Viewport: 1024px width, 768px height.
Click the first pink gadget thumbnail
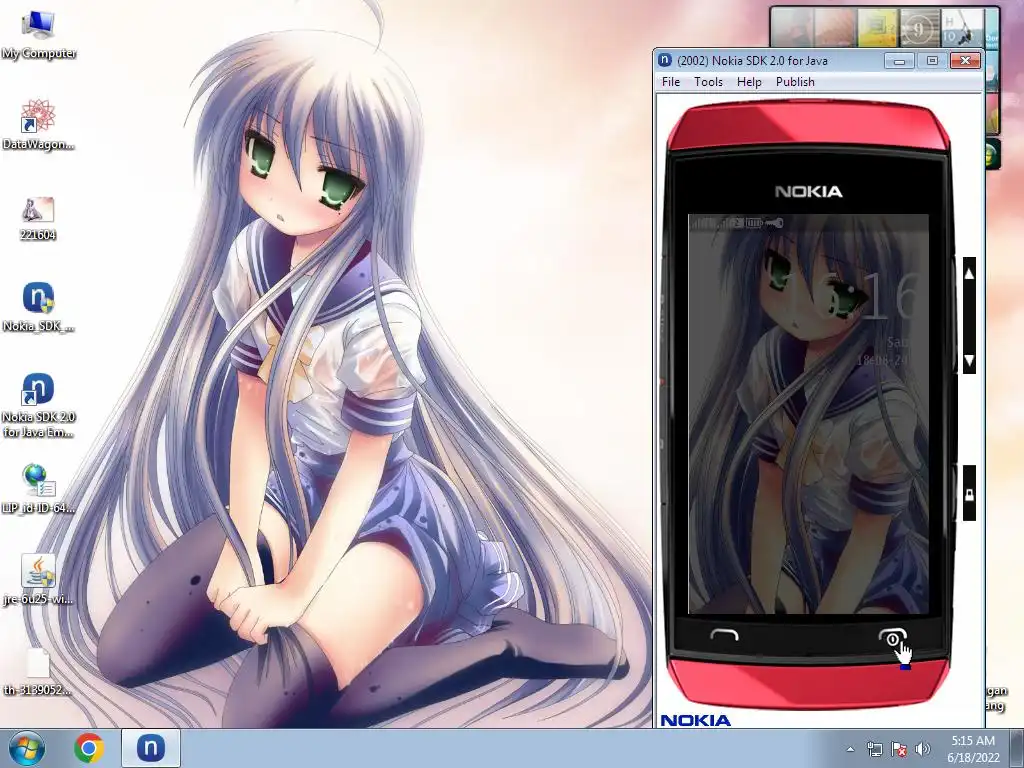point(792,29)
